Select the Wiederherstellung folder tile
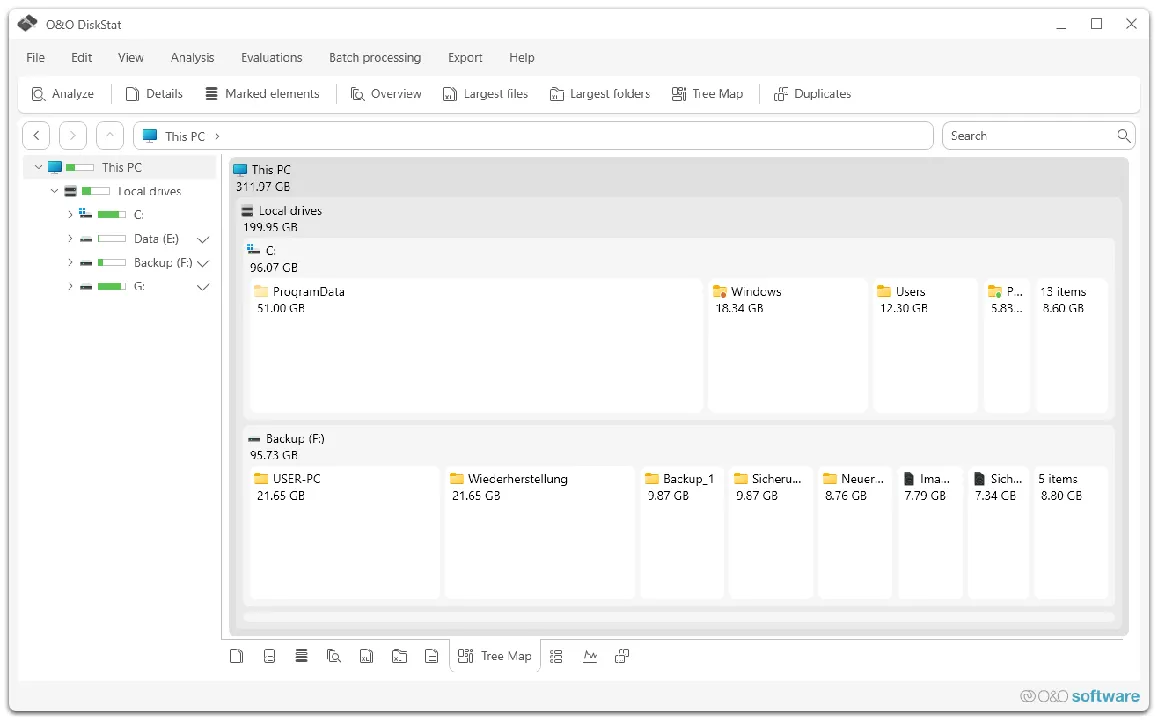Image resolution: width=1158 pixels, height=720 pixels. tap(540, 532)
